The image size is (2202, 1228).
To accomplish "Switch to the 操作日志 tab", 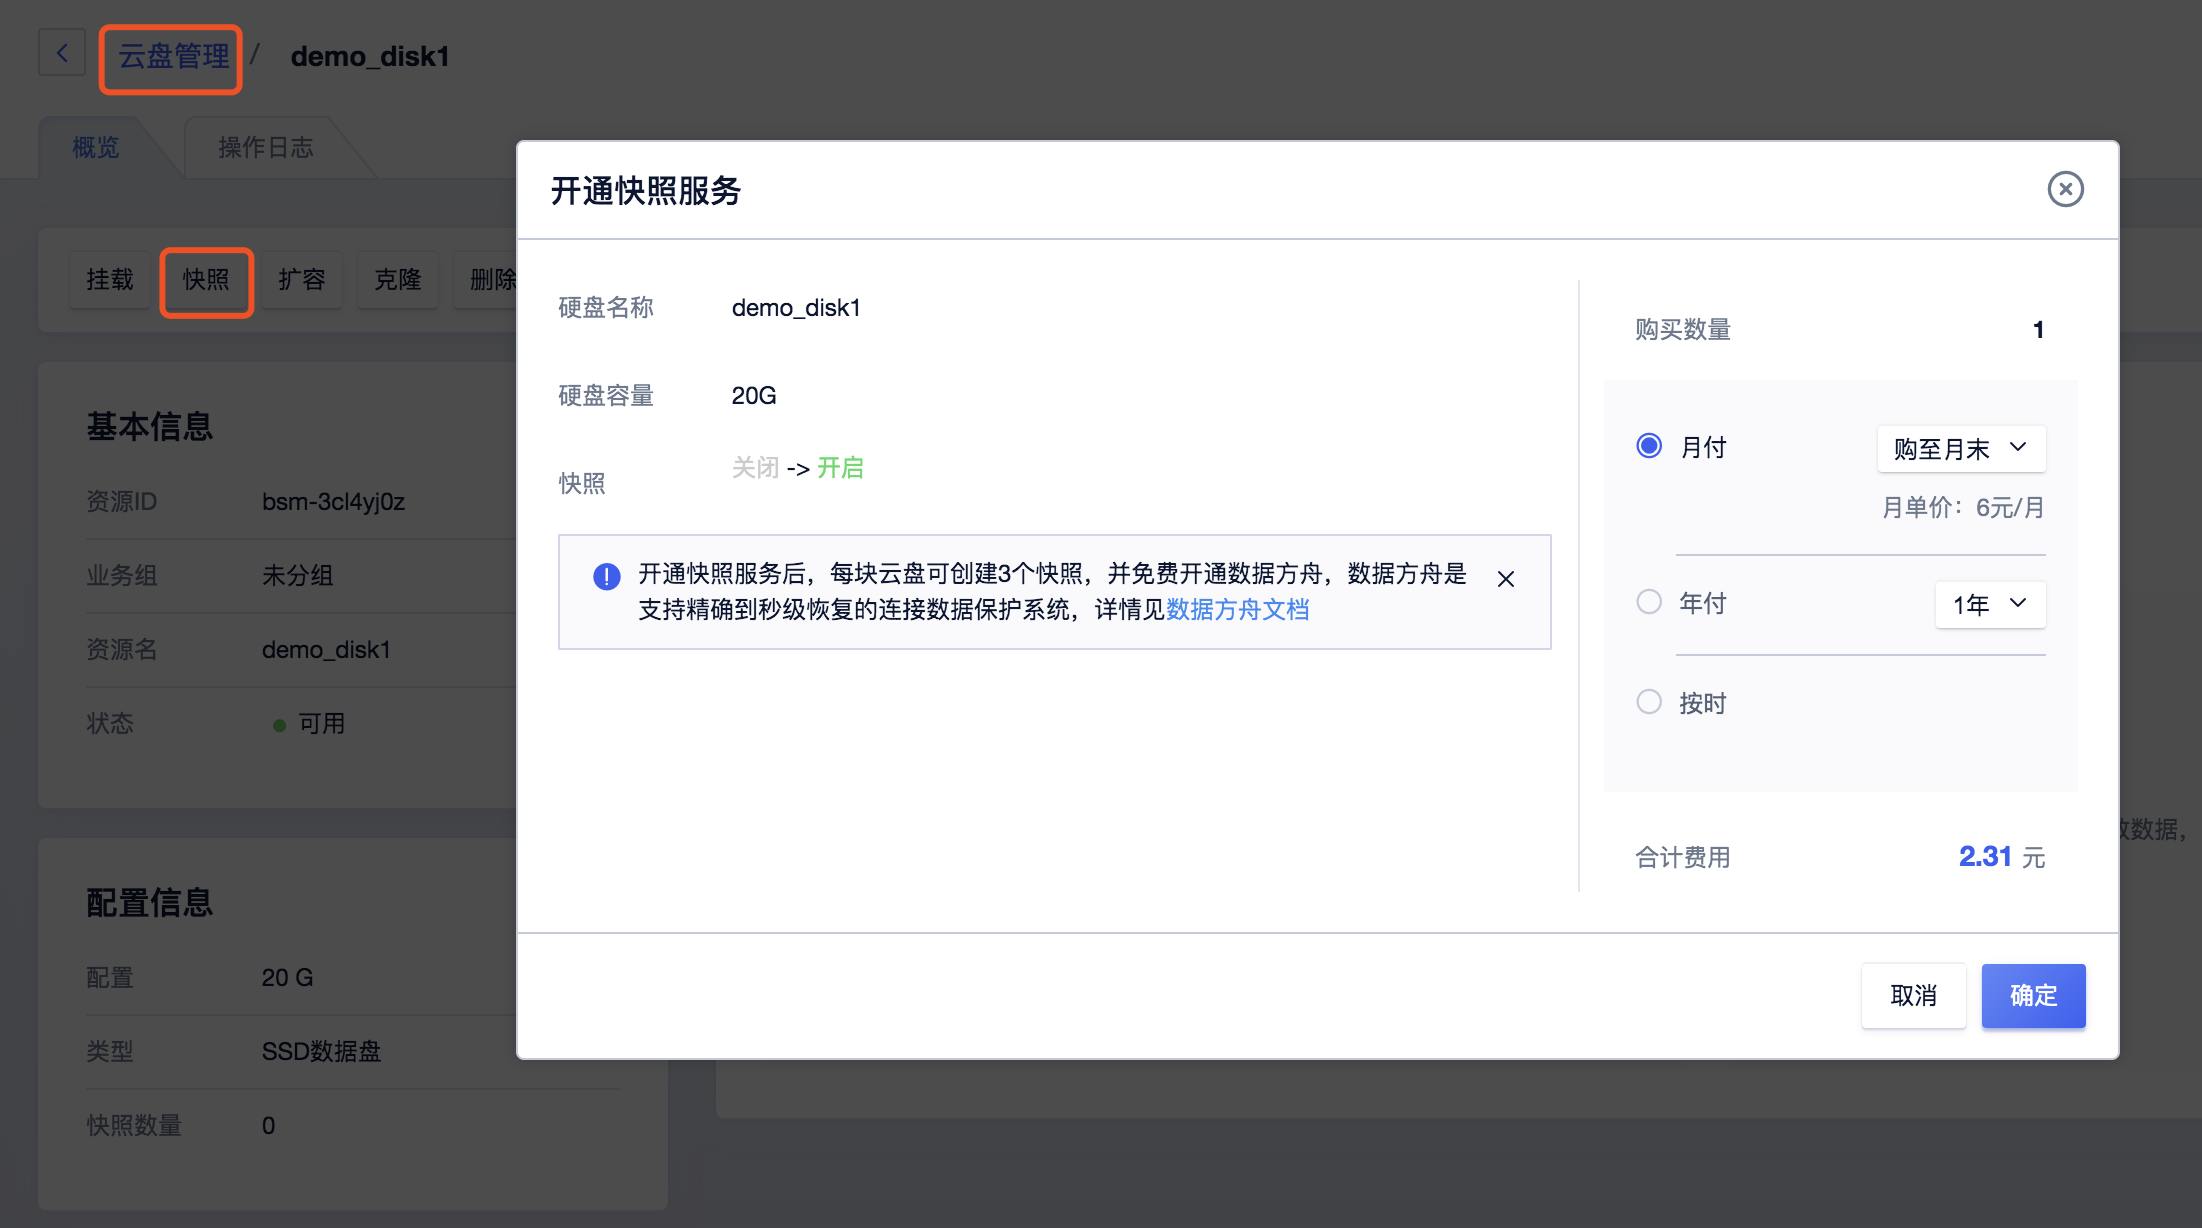I will tap(265, 147).
